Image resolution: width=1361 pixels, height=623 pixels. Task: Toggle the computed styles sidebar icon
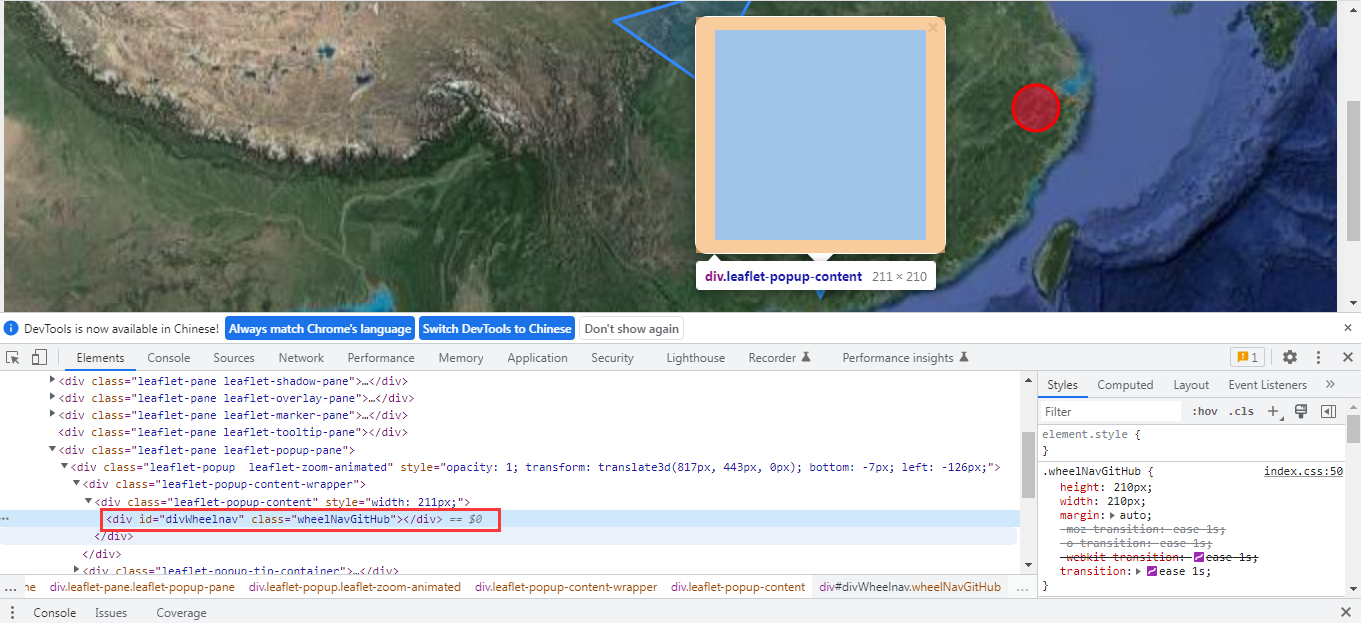[x=1328, y=411]
